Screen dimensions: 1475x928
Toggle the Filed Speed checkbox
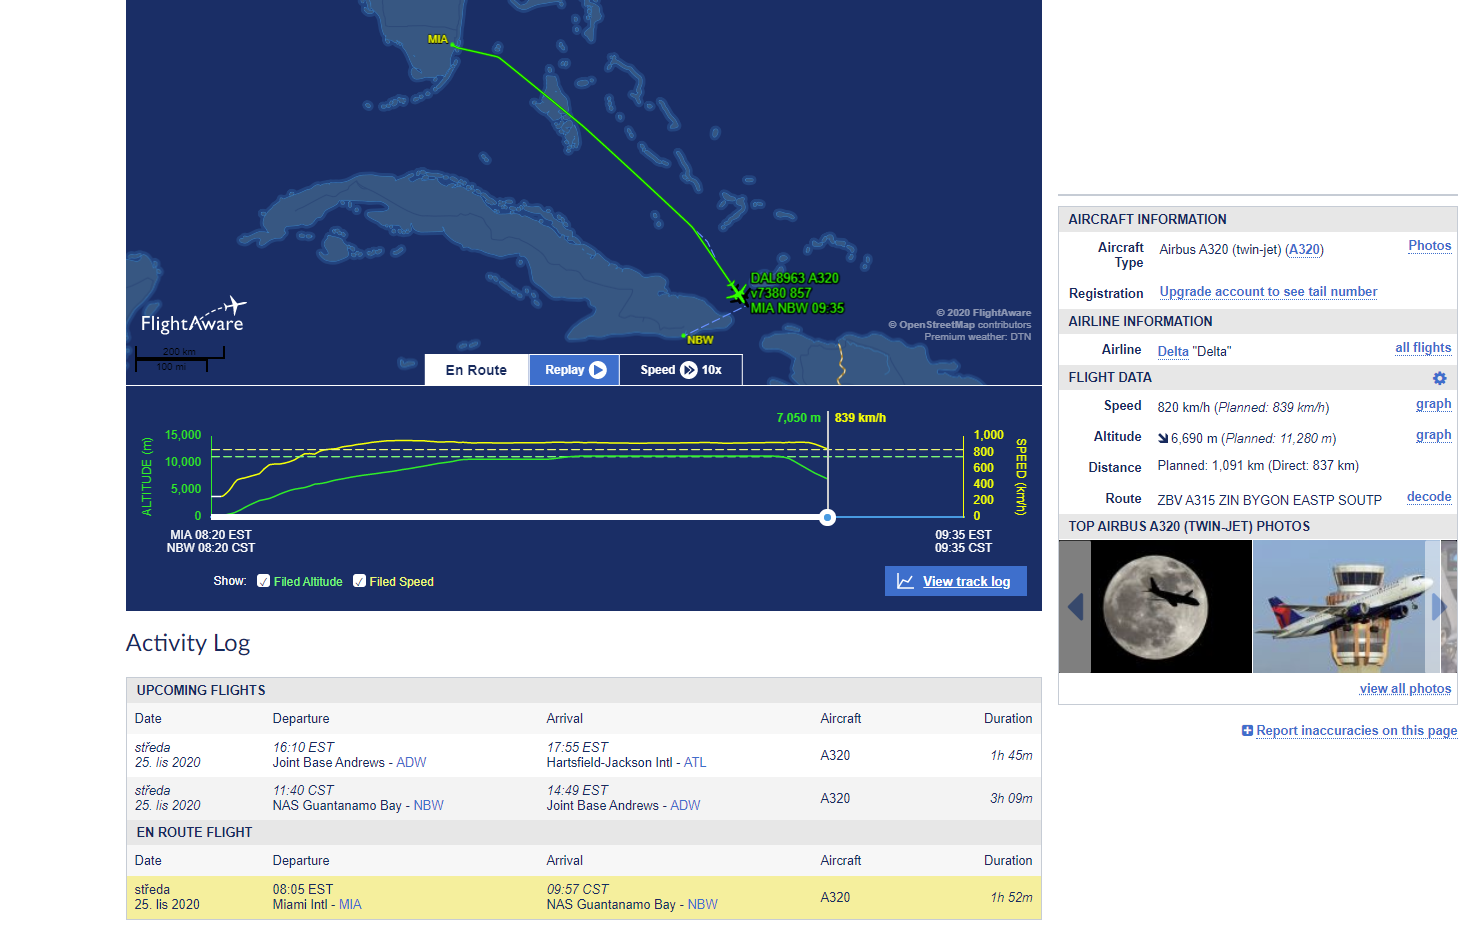coord(360,581)
